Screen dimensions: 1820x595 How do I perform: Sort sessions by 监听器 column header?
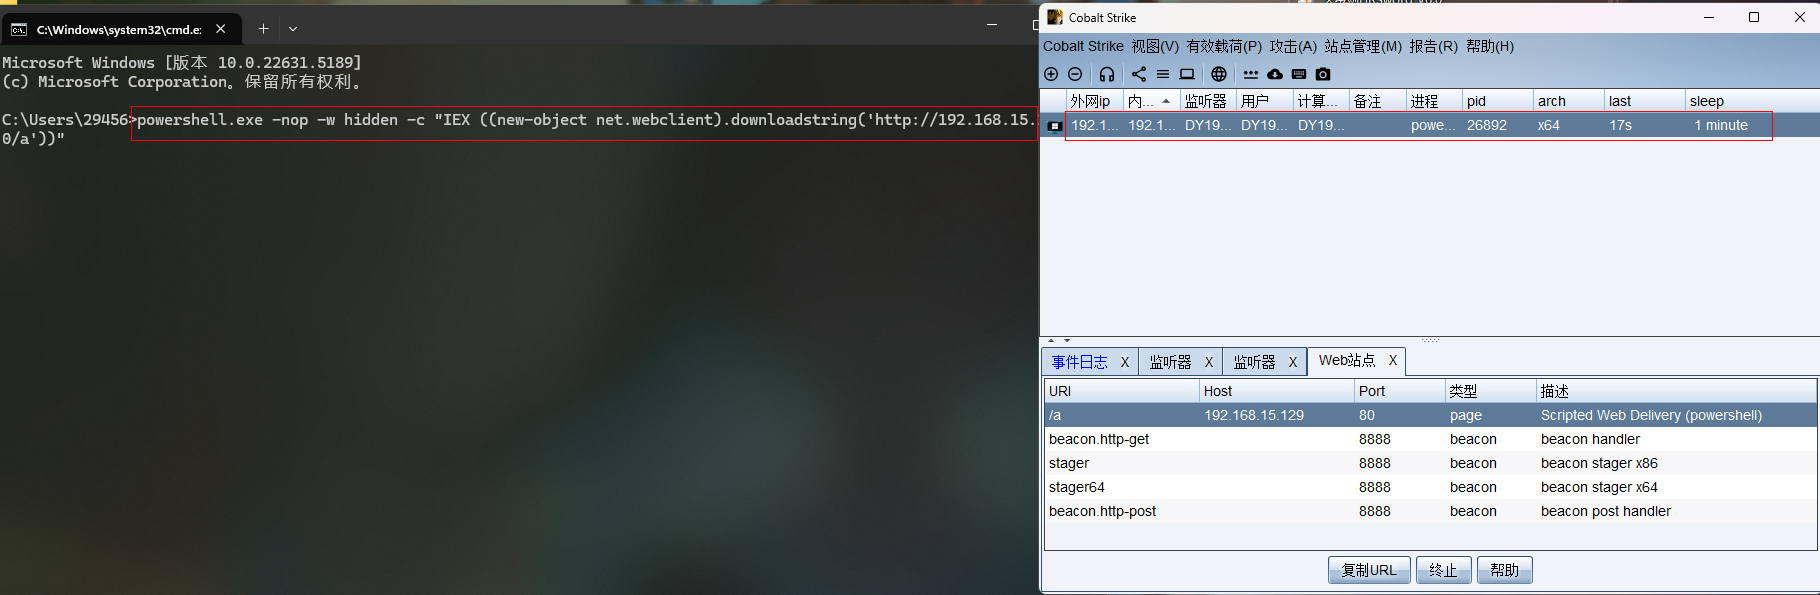[1208, 101]
